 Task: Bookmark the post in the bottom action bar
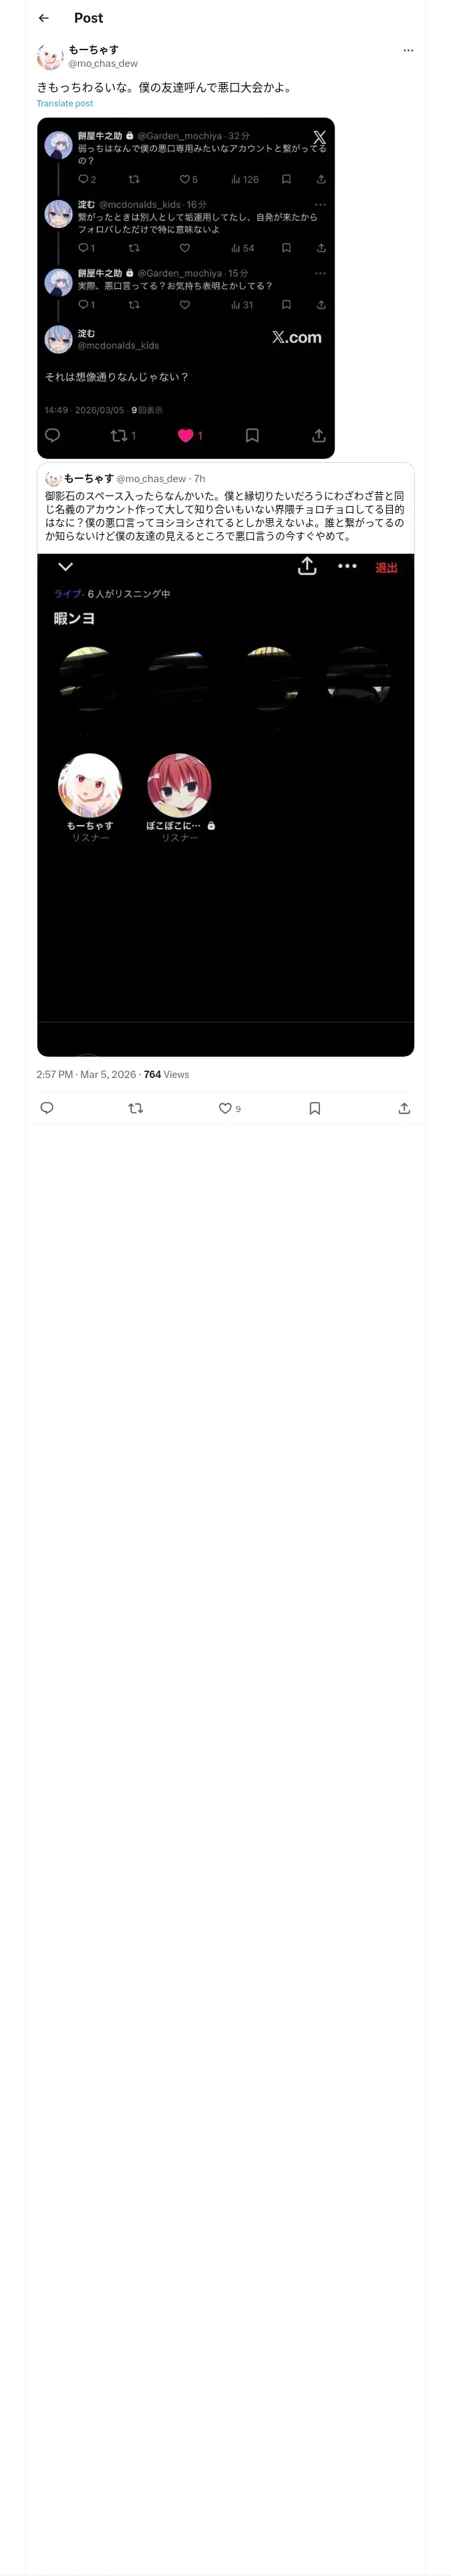[x=315, y=1108]
